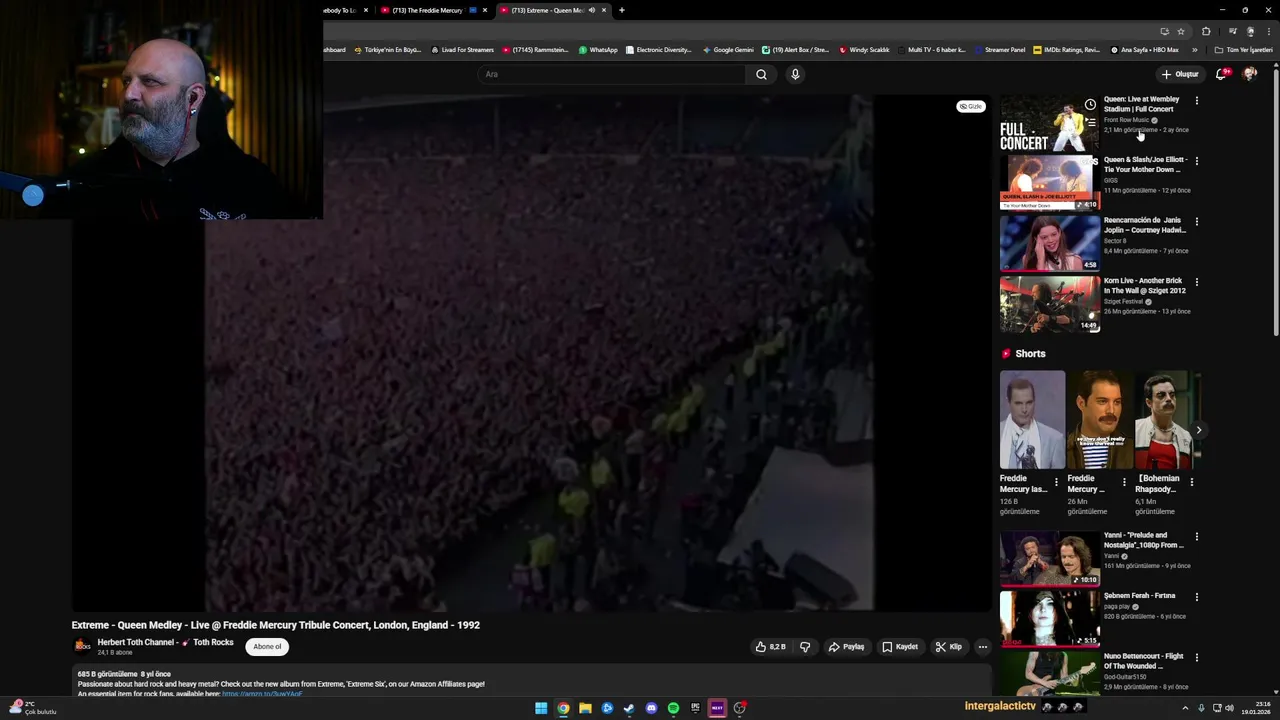The height and width of the screenshot is (720, 1280).
Task: Open the video's more actions menu (three dots)
Action: (x=982, y=647)
